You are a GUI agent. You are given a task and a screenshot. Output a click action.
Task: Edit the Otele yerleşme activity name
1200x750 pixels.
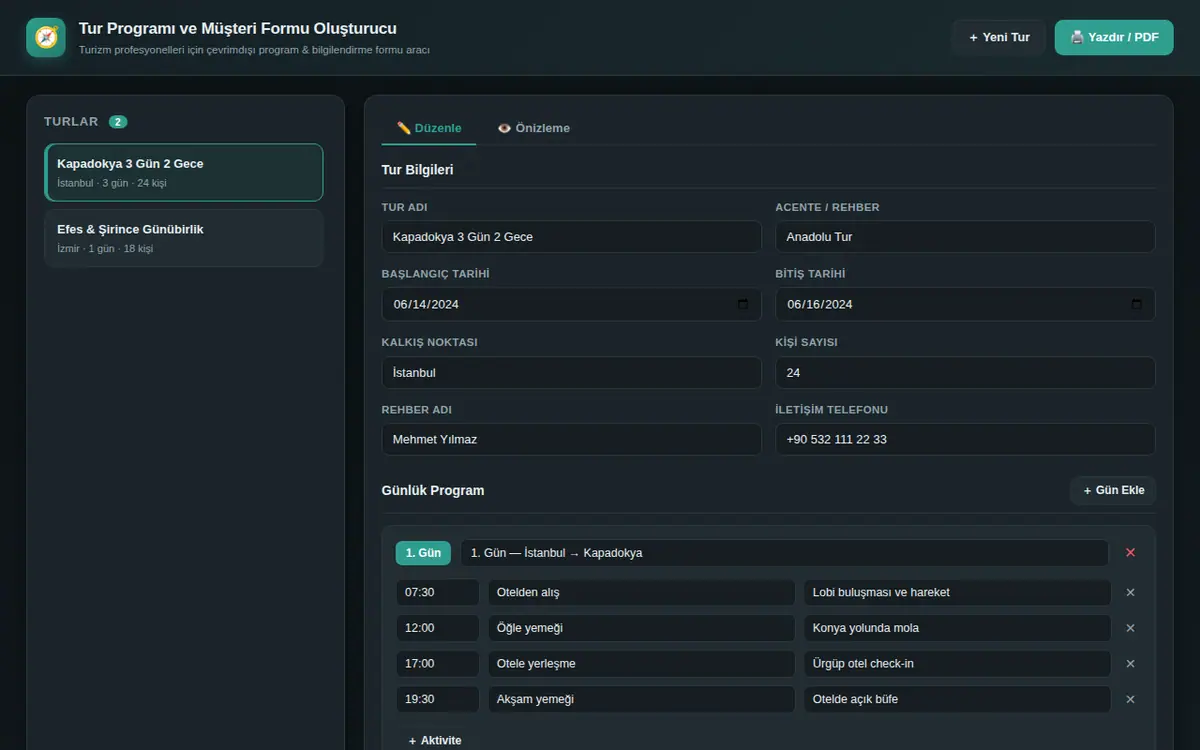coord(642,663)
